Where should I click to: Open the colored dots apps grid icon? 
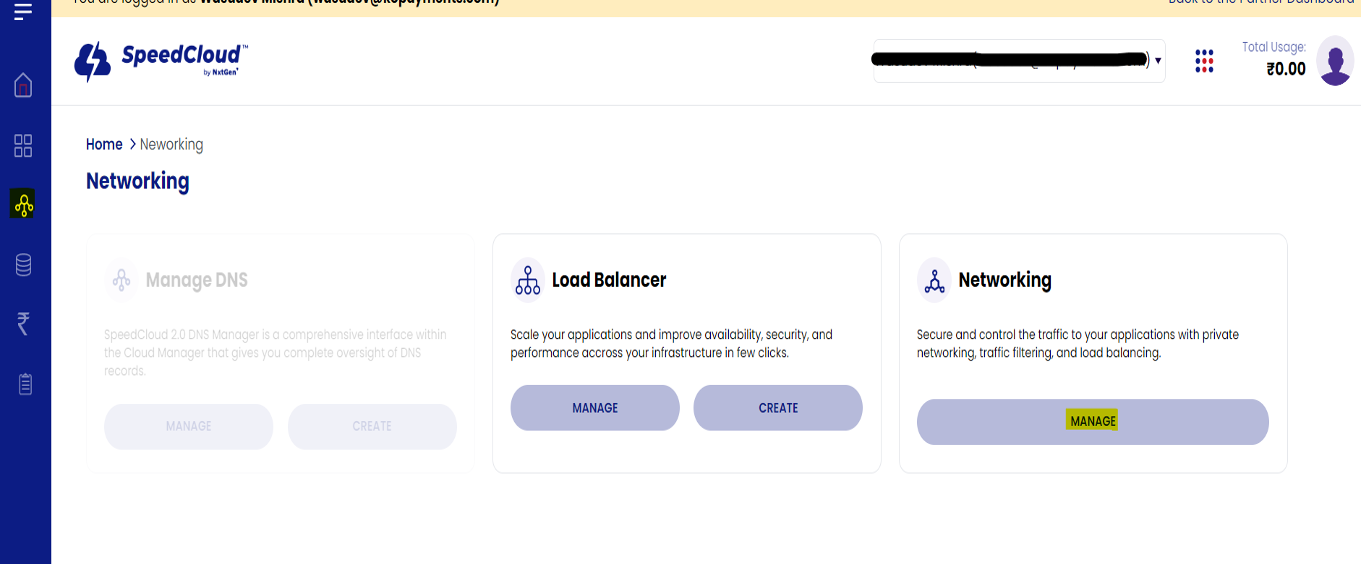point(1204,61)
